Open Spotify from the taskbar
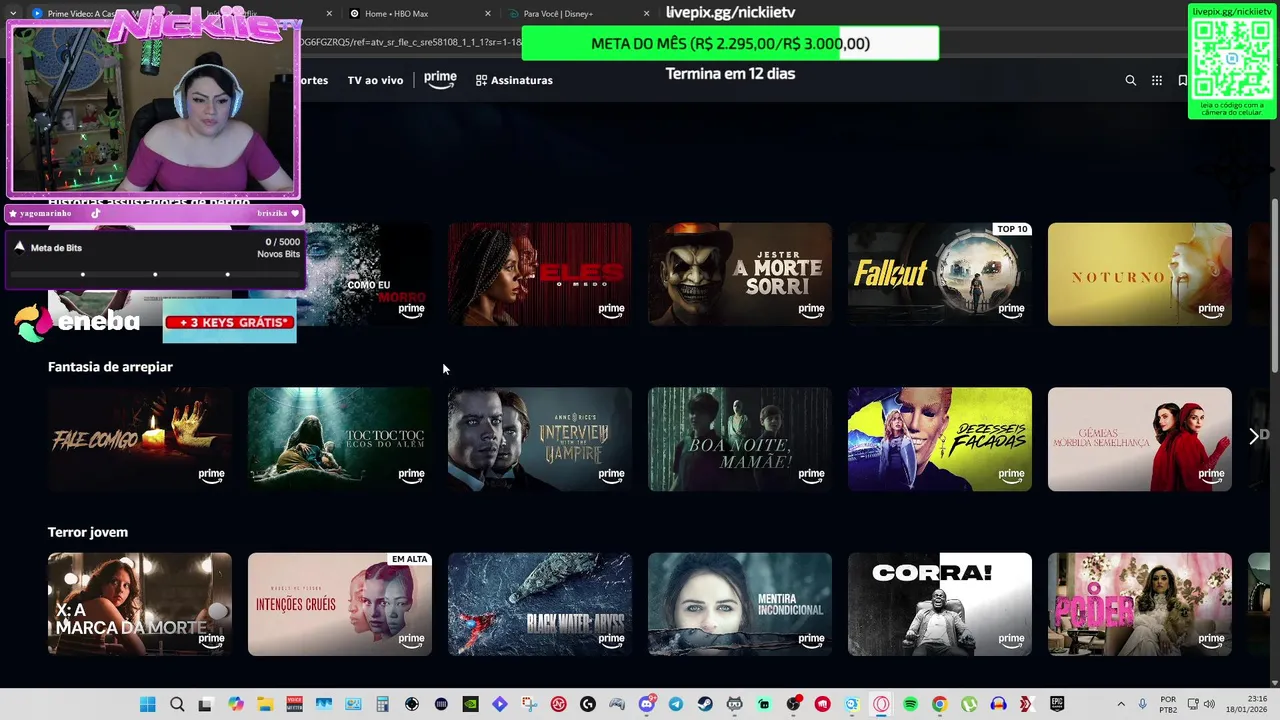 click(909, 704)
